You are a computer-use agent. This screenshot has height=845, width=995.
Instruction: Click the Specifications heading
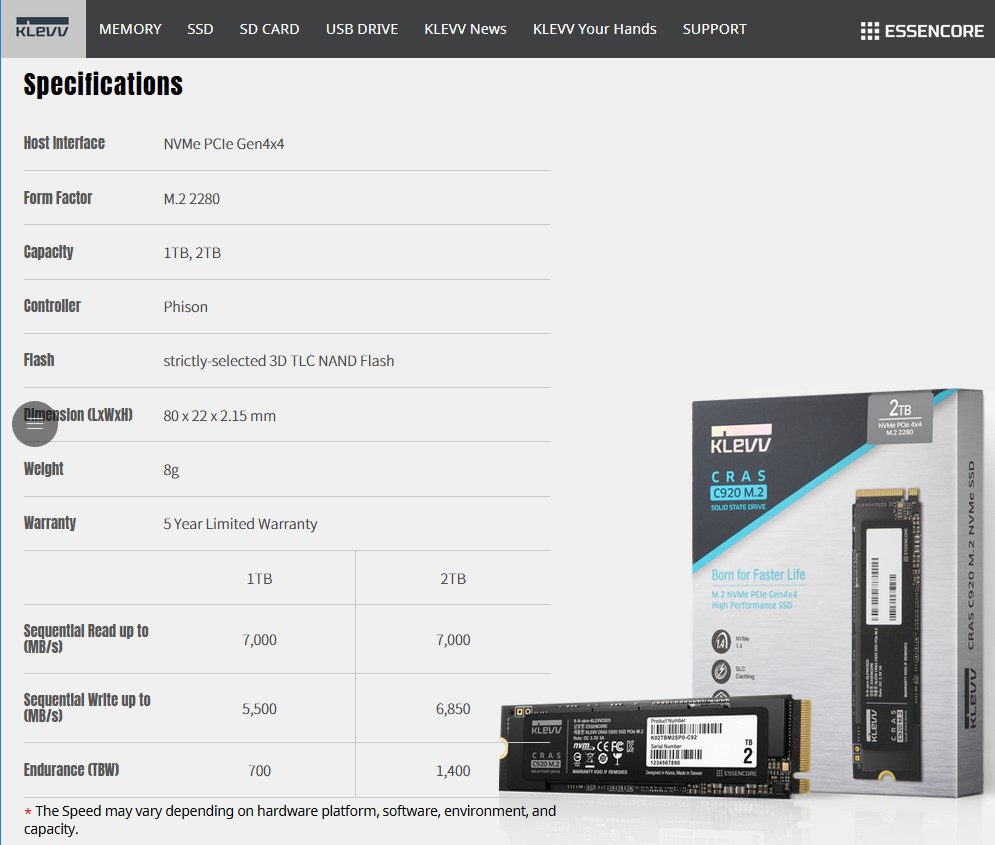[102, 84]
